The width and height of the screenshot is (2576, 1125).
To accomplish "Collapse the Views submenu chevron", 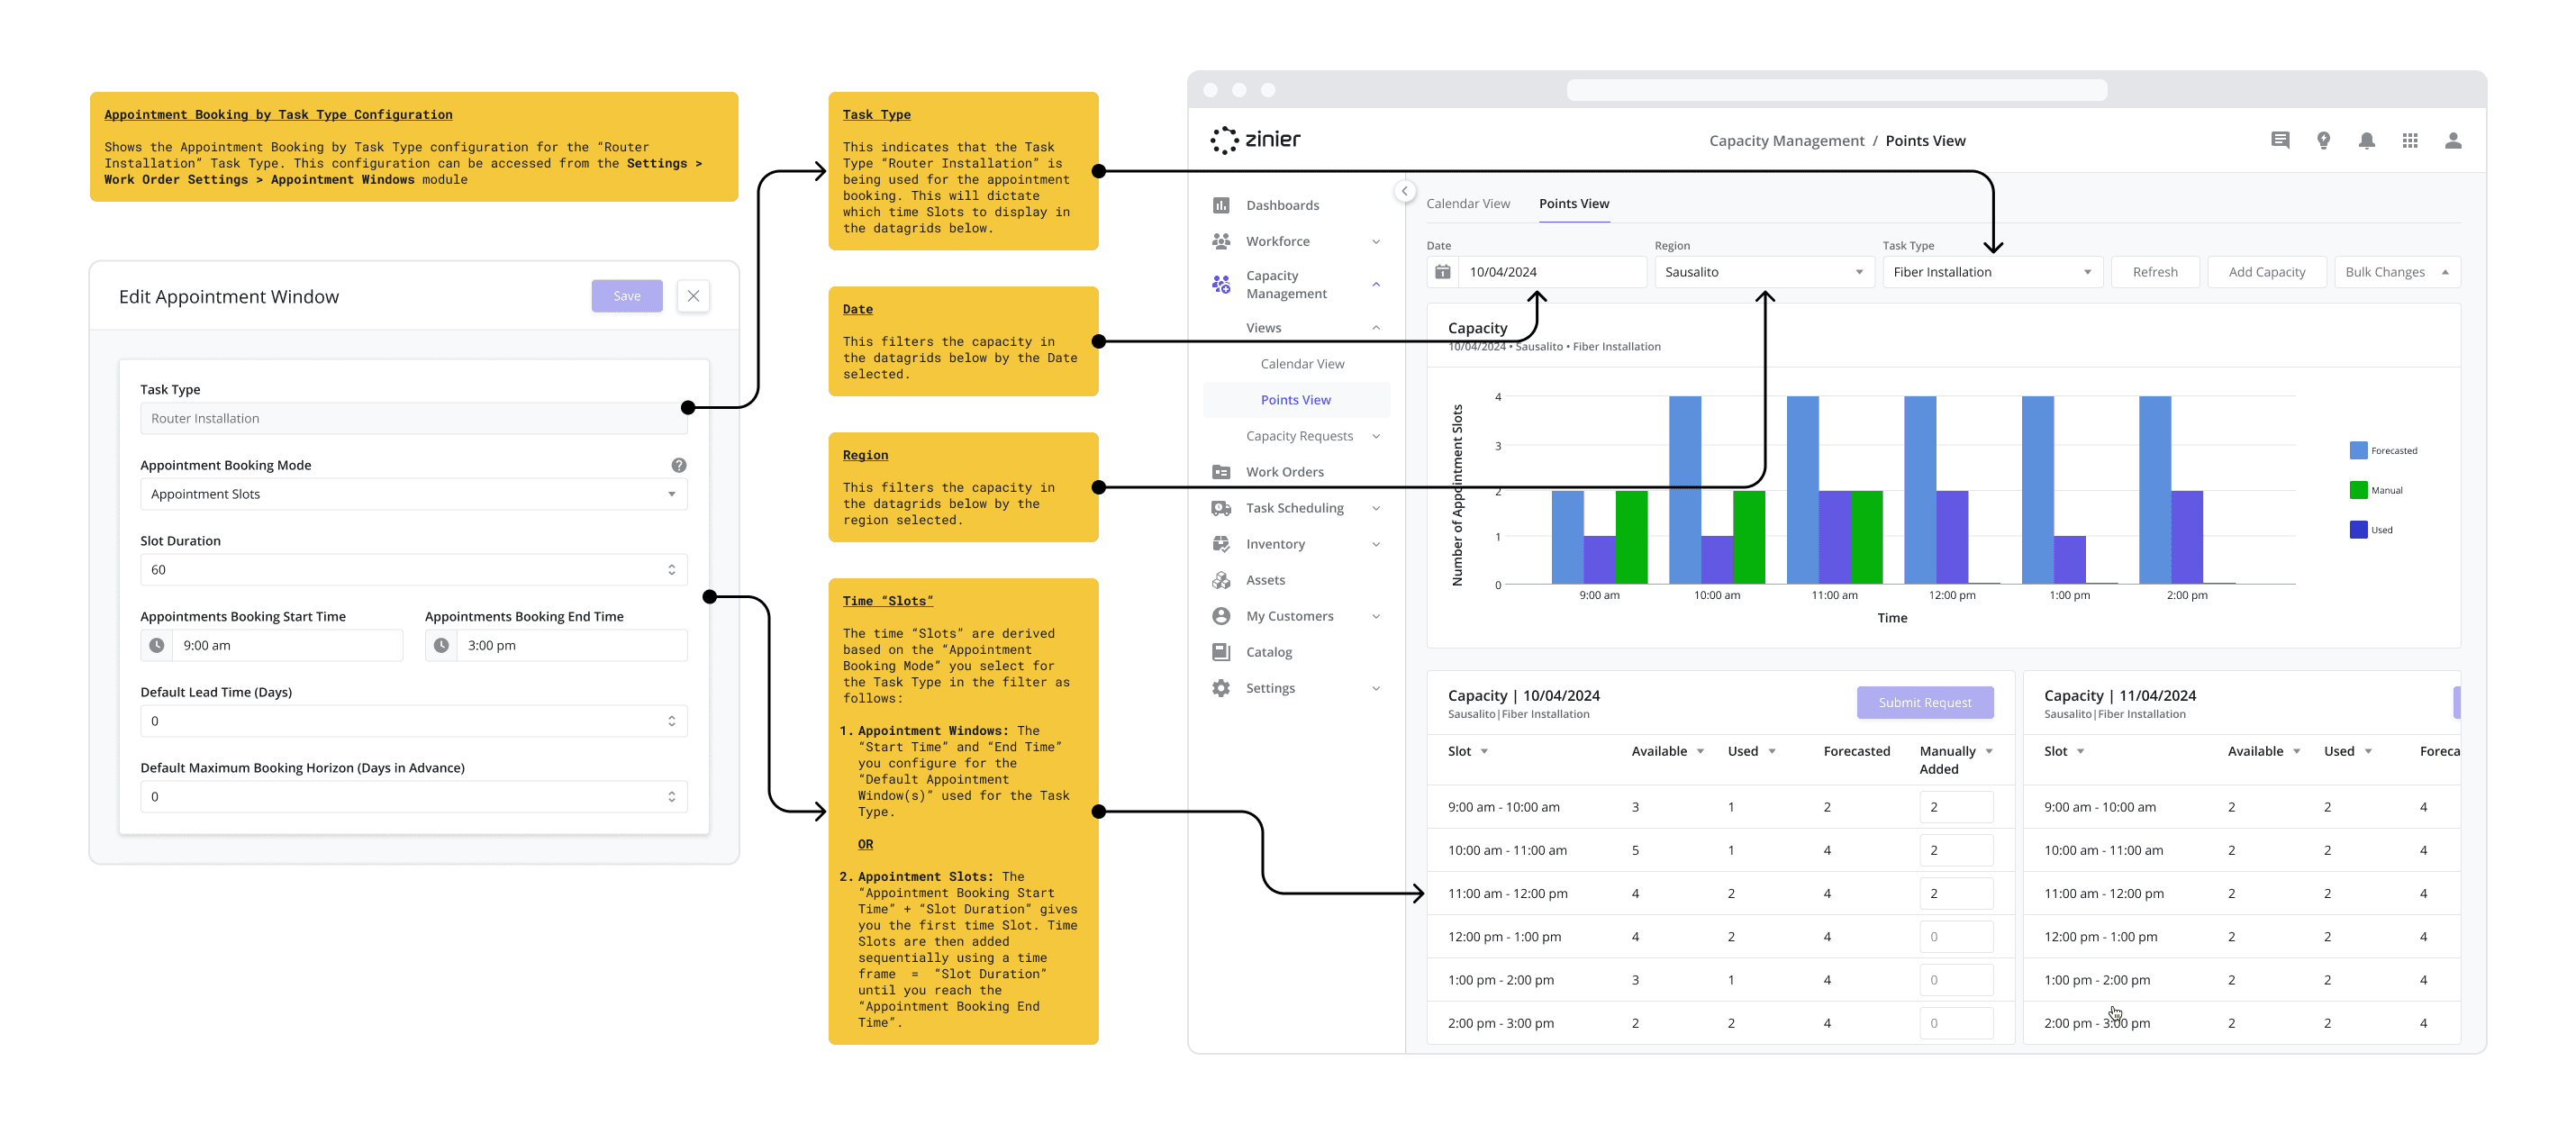I will tap(1376, 328).
